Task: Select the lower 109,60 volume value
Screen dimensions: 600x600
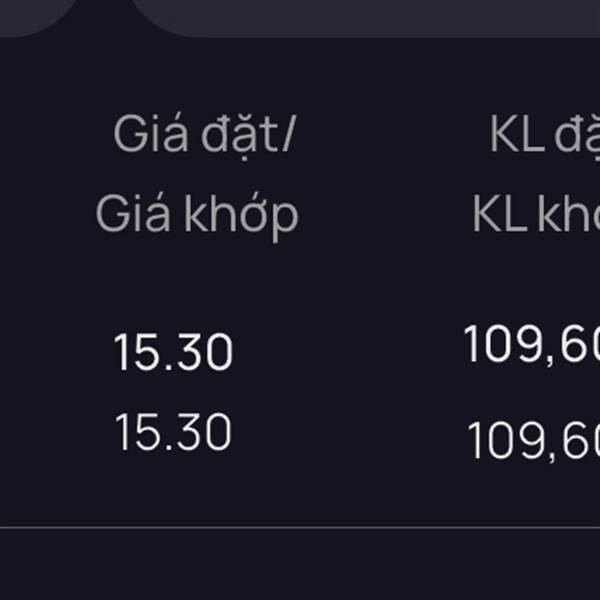Action: (534, 439)
